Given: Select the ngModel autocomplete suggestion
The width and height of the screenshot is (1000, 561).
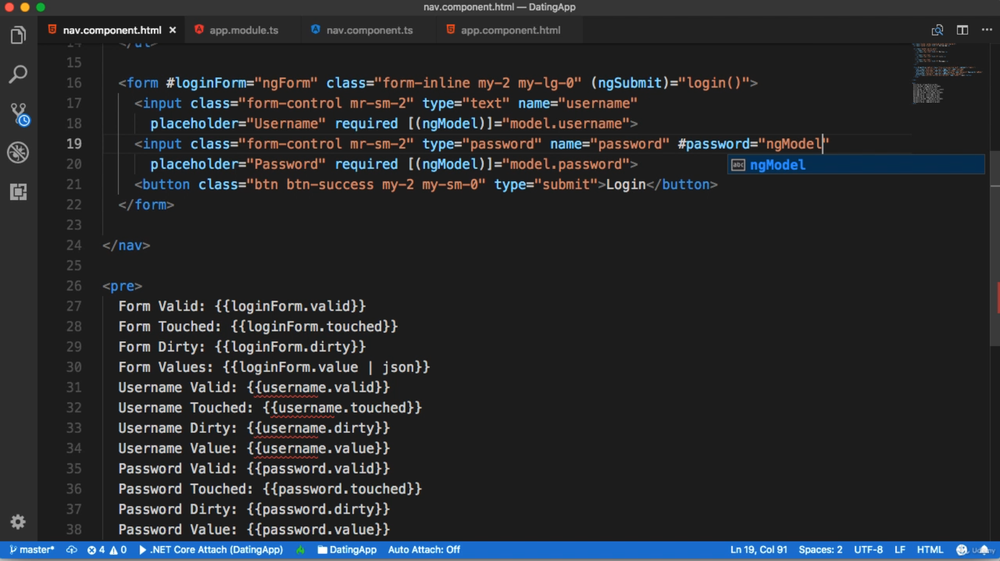Looking at the screenshot, I should pos(856,164).
